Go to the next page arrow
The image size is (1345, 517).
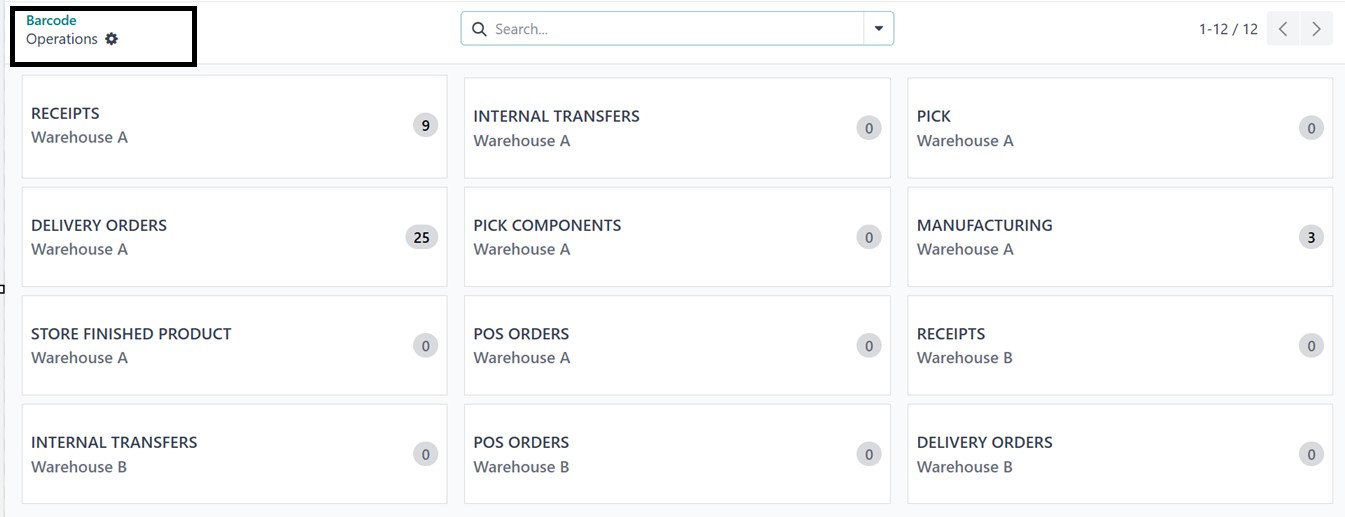coord(1316,29)
